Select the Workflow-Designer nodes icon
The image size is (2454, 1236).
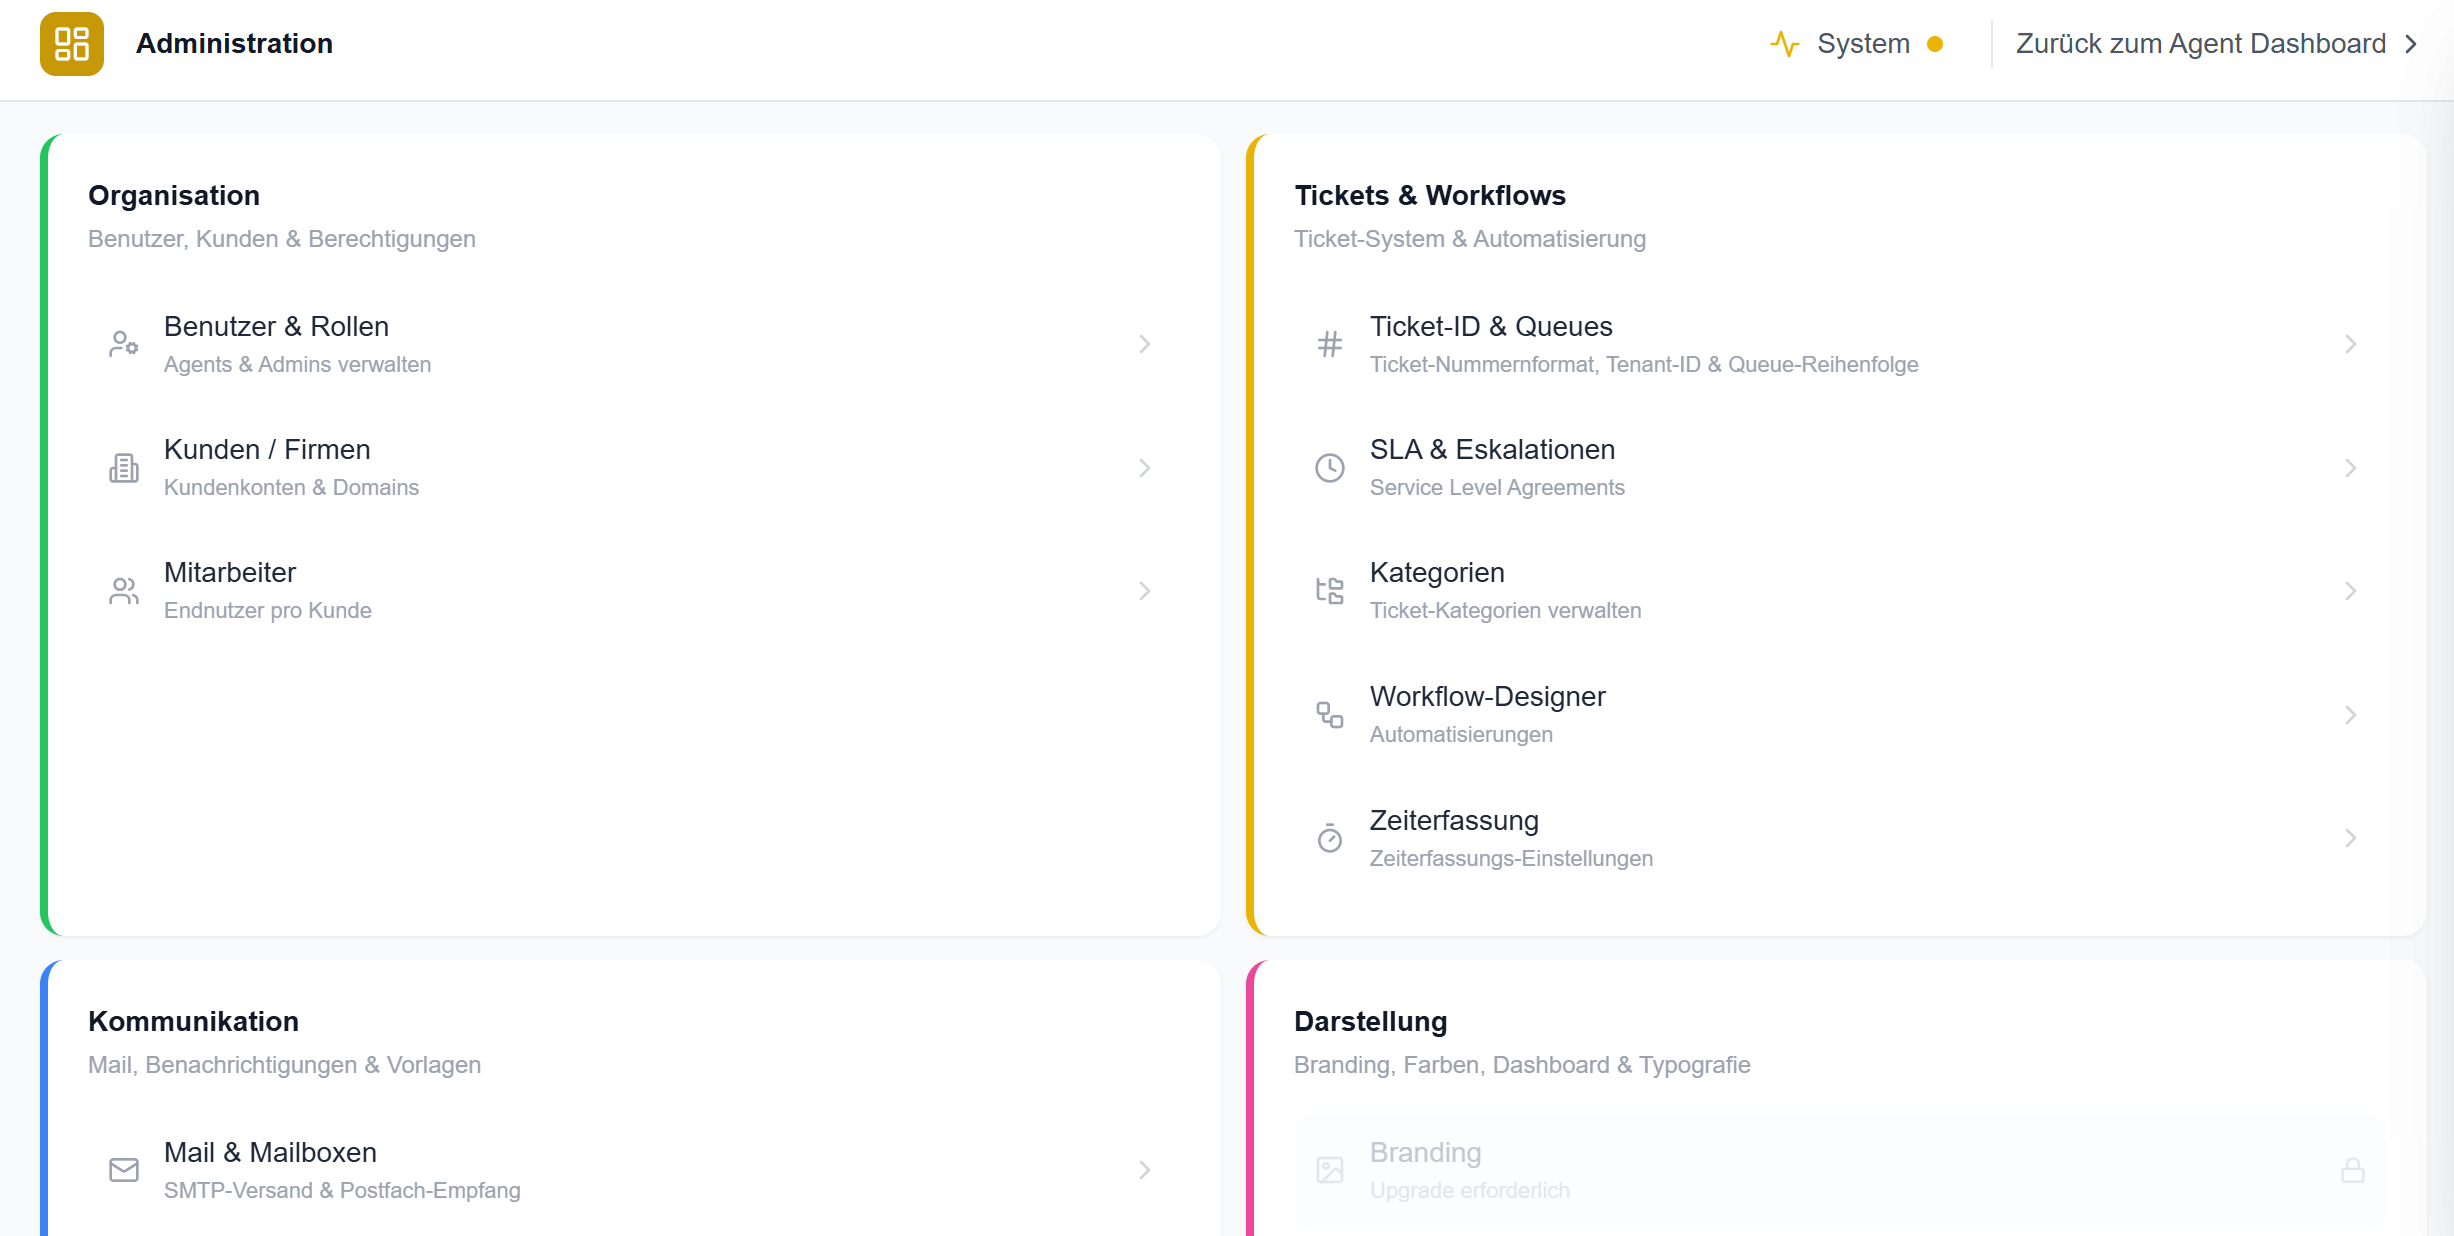pyautogui.click(x=1330, y=714)
